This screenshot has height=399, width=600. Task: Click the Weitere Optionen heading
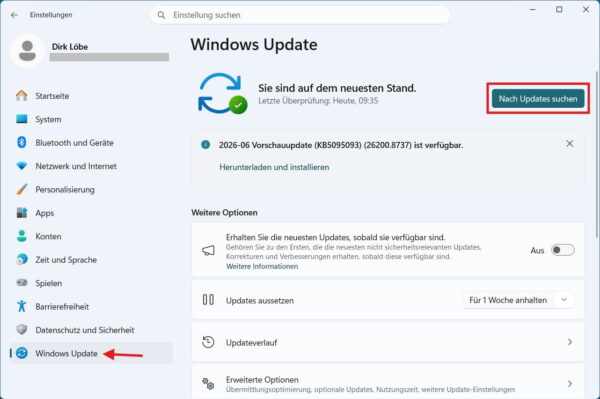[224, 213]
